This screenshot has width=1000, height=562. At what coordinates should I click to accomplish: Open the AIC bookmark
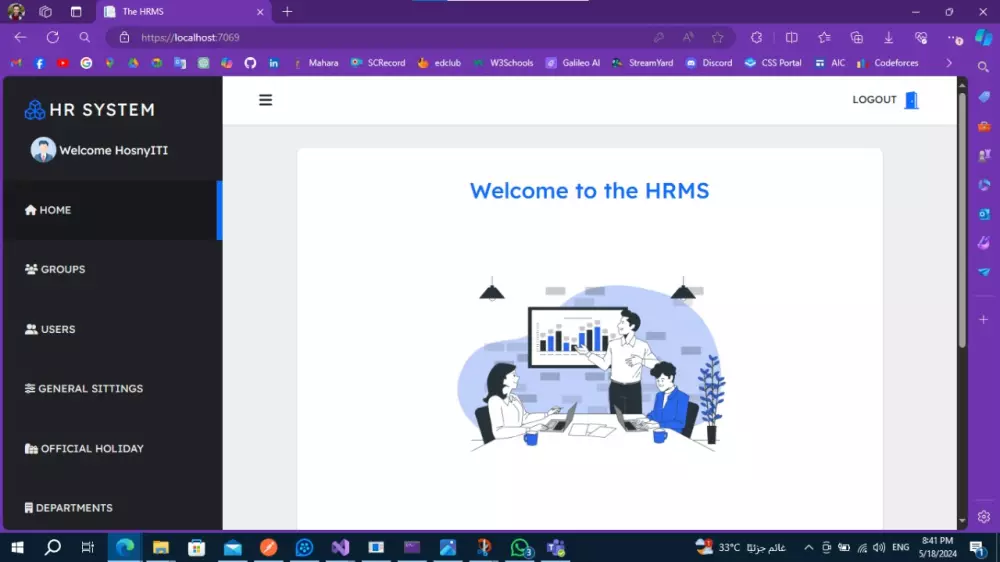point(830,63)
